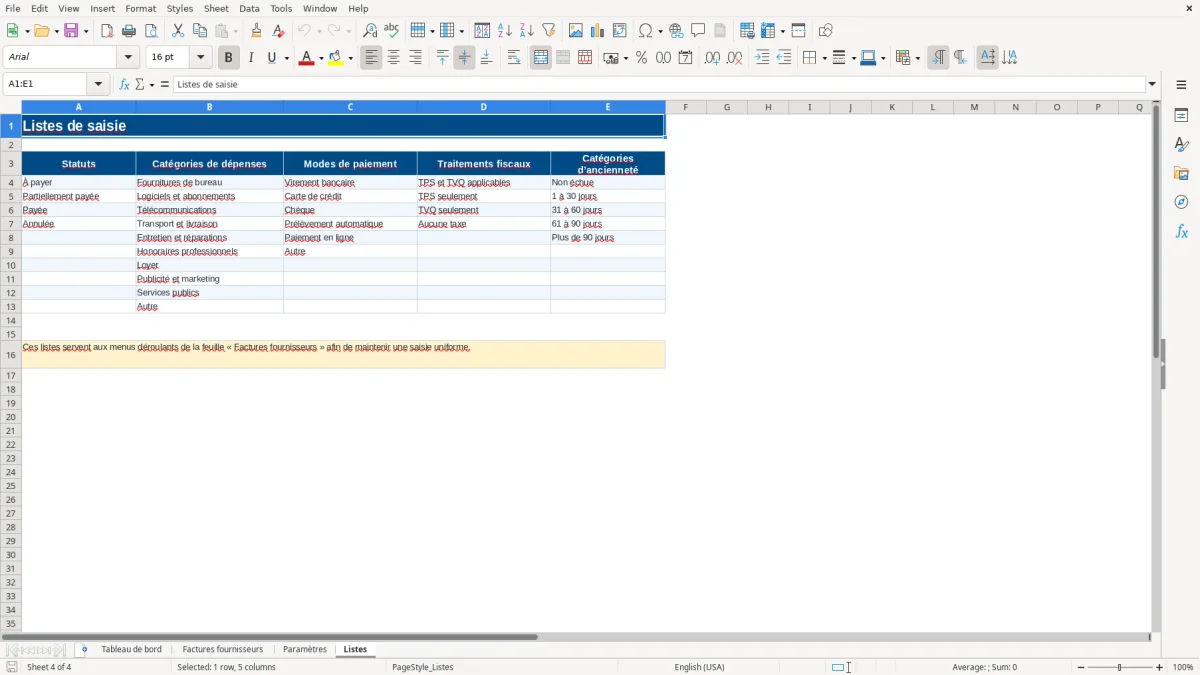The image size is (1200, 675).
Task: Expand the Font Name dropdown
Action: (x=128, y=58)
